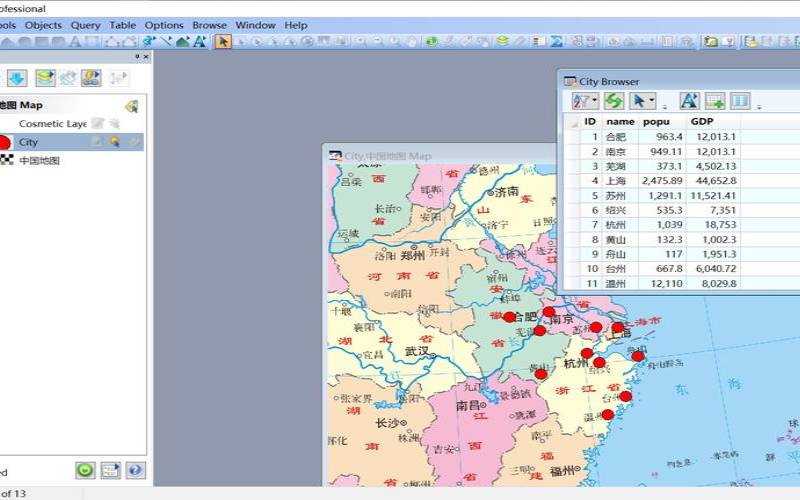The image size is (800, 500).
Task: Toggle editable pencil for Cosmetic Layer
Action: [x=98, y=124]
